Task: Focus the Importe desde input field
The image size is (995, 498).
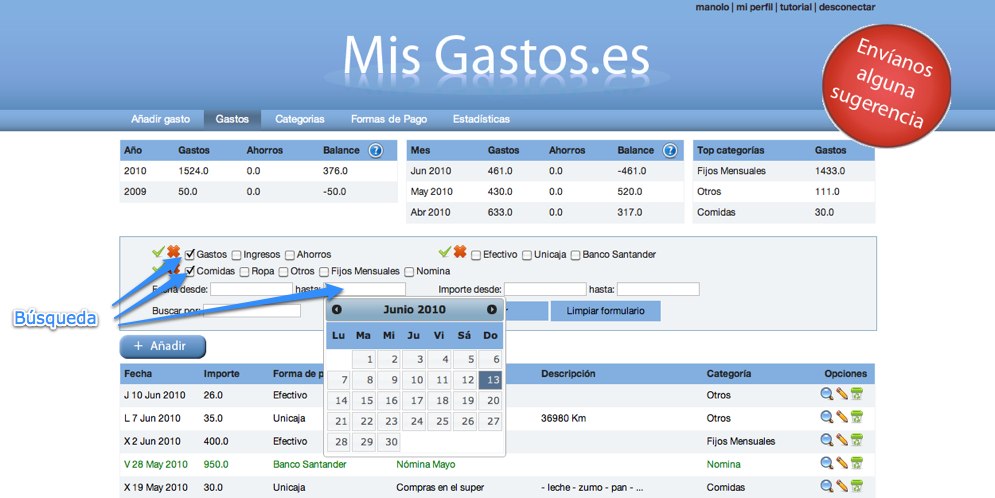Action: 544,290
